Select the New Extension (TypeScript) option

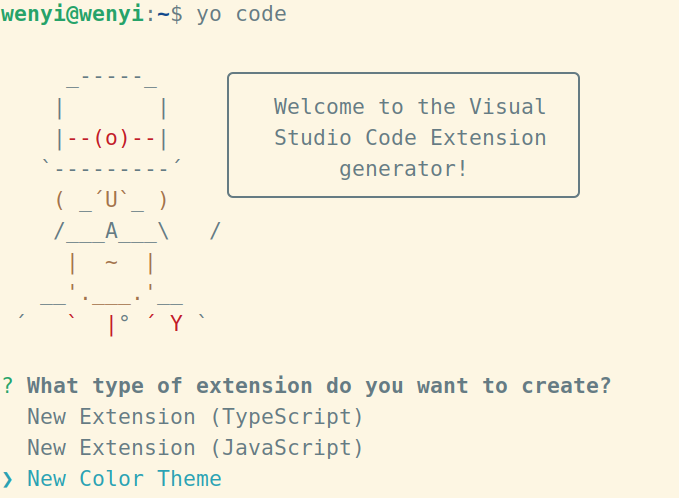(x=195, y=417)
